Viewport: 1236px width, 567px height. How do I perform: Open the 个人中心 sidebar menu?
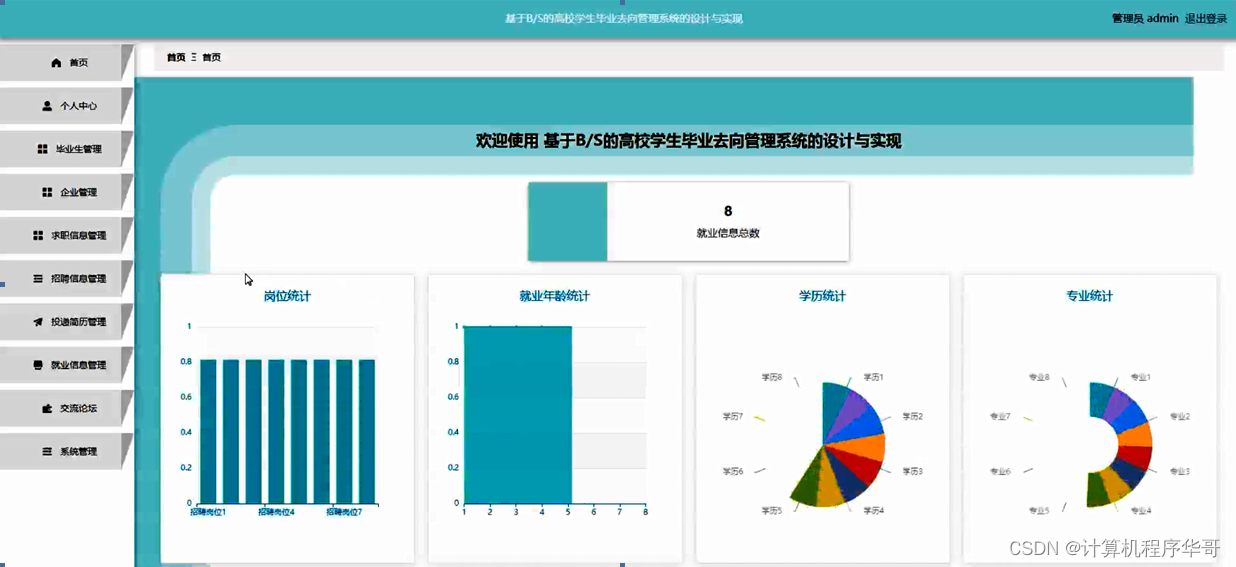[66, 105]
